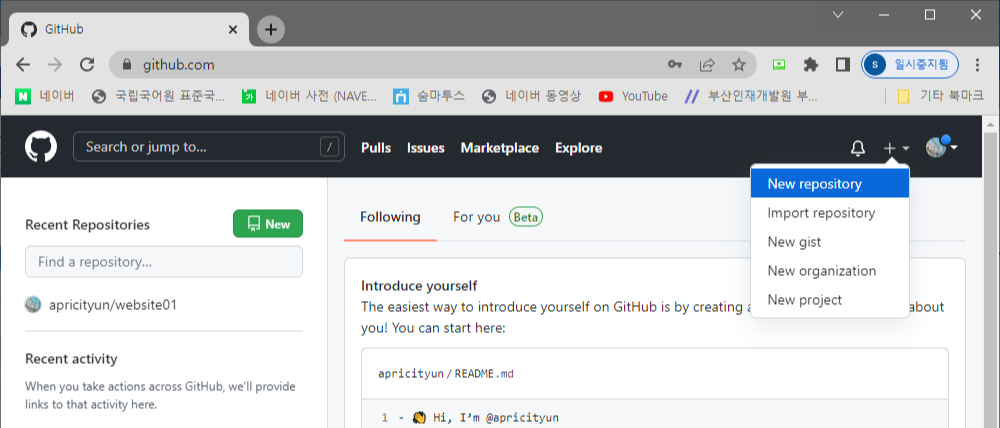
Task: Click the Recent activity heading
Action: [x=71, y=358]
